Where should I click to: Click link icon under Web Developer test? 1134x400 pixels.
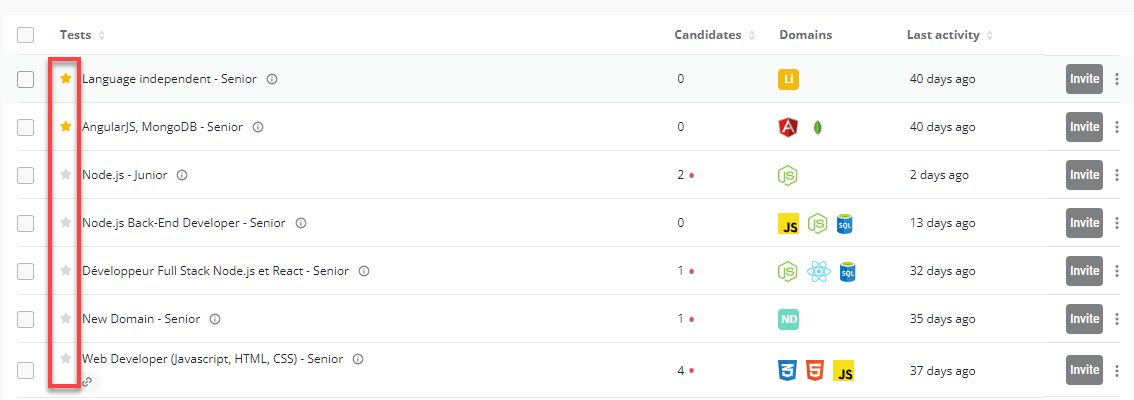(87, 382)
